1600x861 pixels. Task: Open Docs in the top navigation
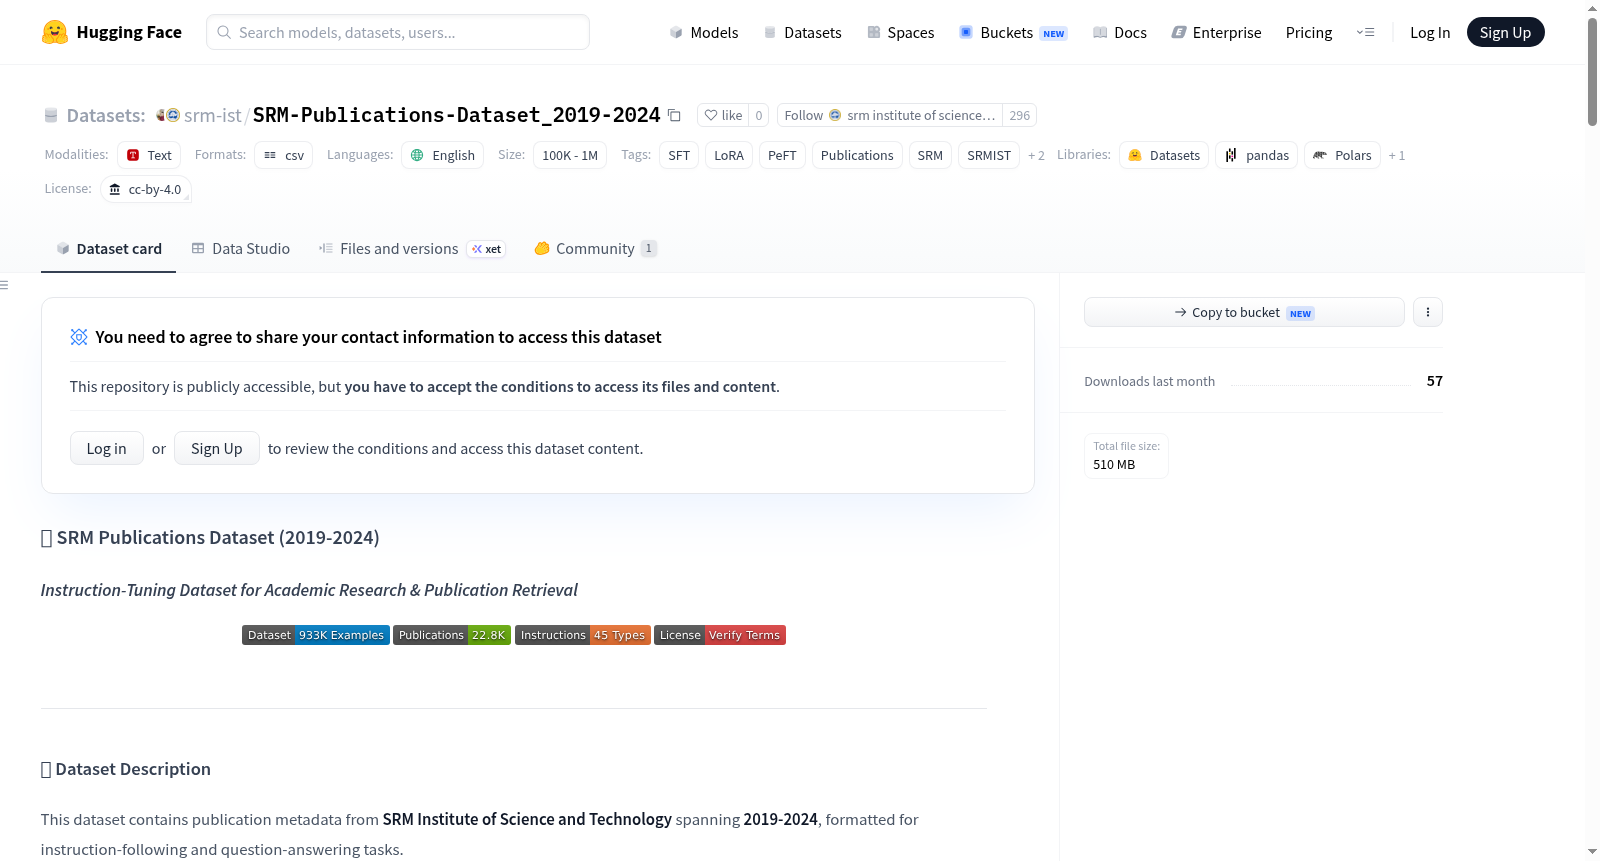click(1119, 32)
